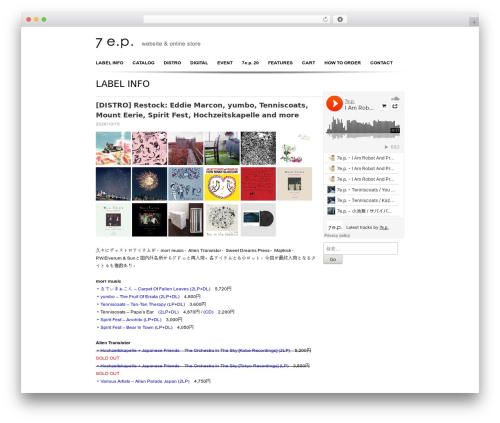Screen dimensions: 500x423
Task: Open Various Artists Alien Parade Japan link
Action: click(x=145, y=381)
